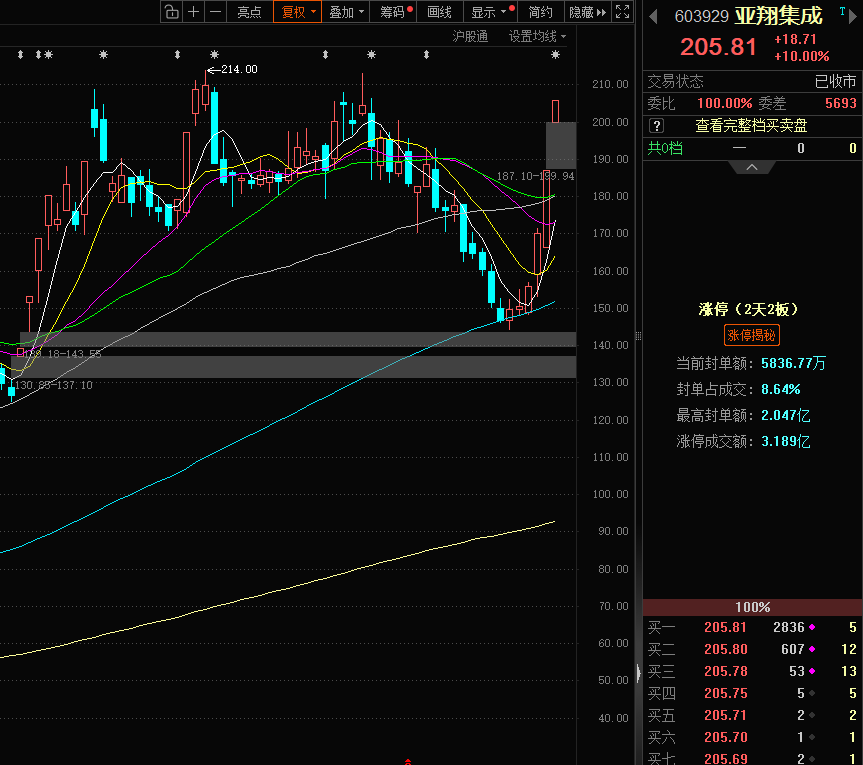Open the 显示 display dropdown

[x=489, y=12]
